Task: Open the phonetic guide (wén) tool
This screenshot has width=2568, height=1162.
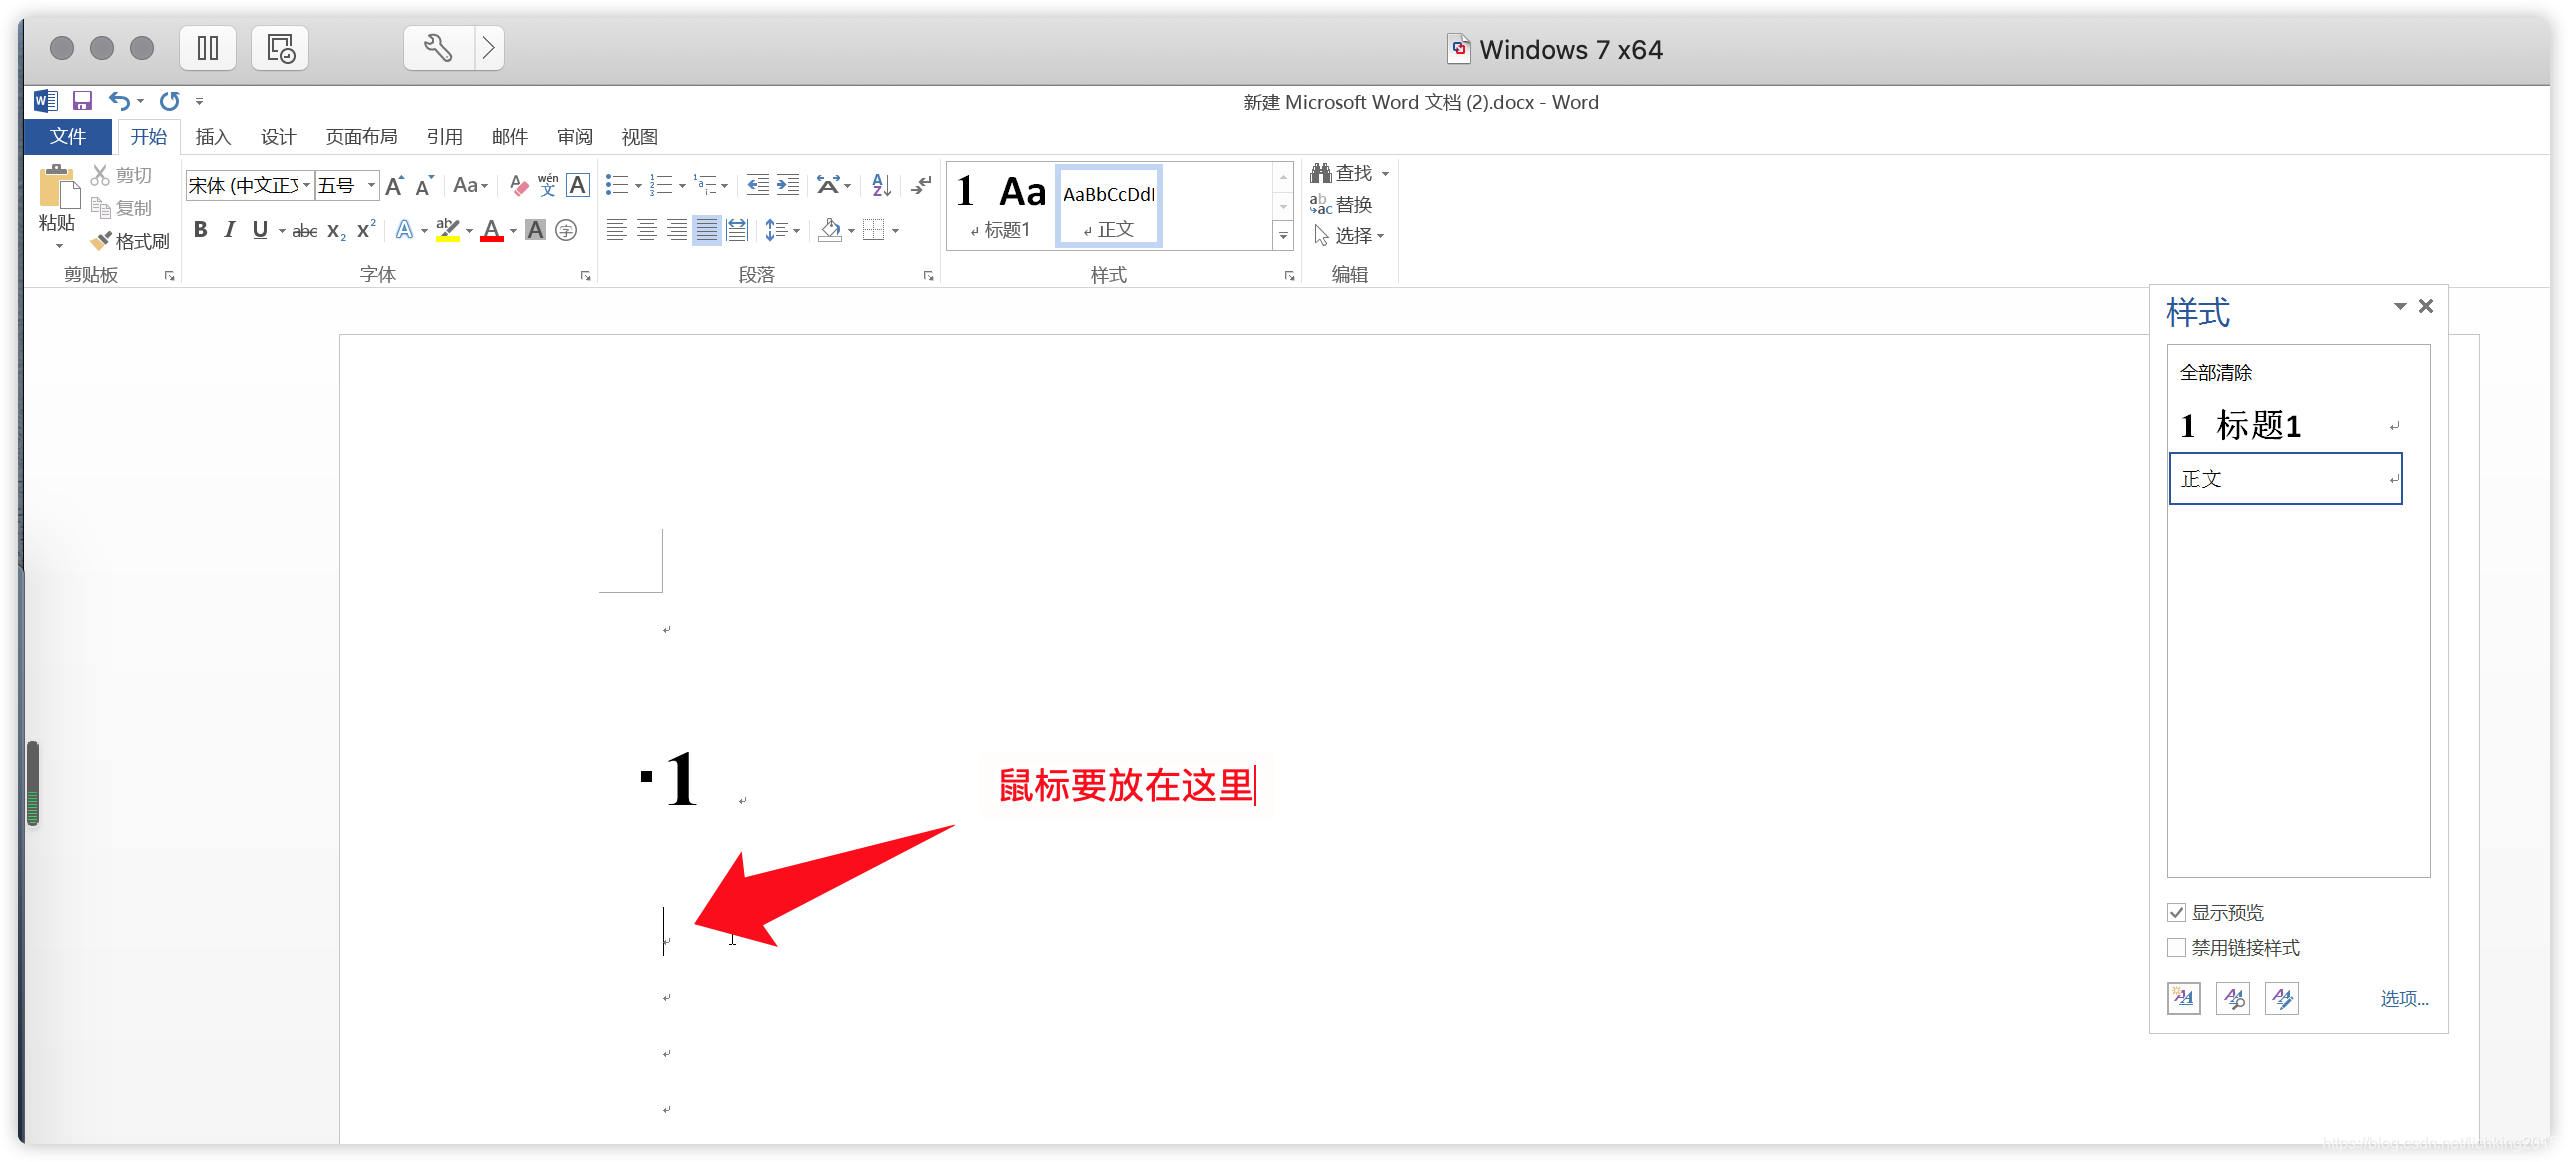Action: click(548, 186)
